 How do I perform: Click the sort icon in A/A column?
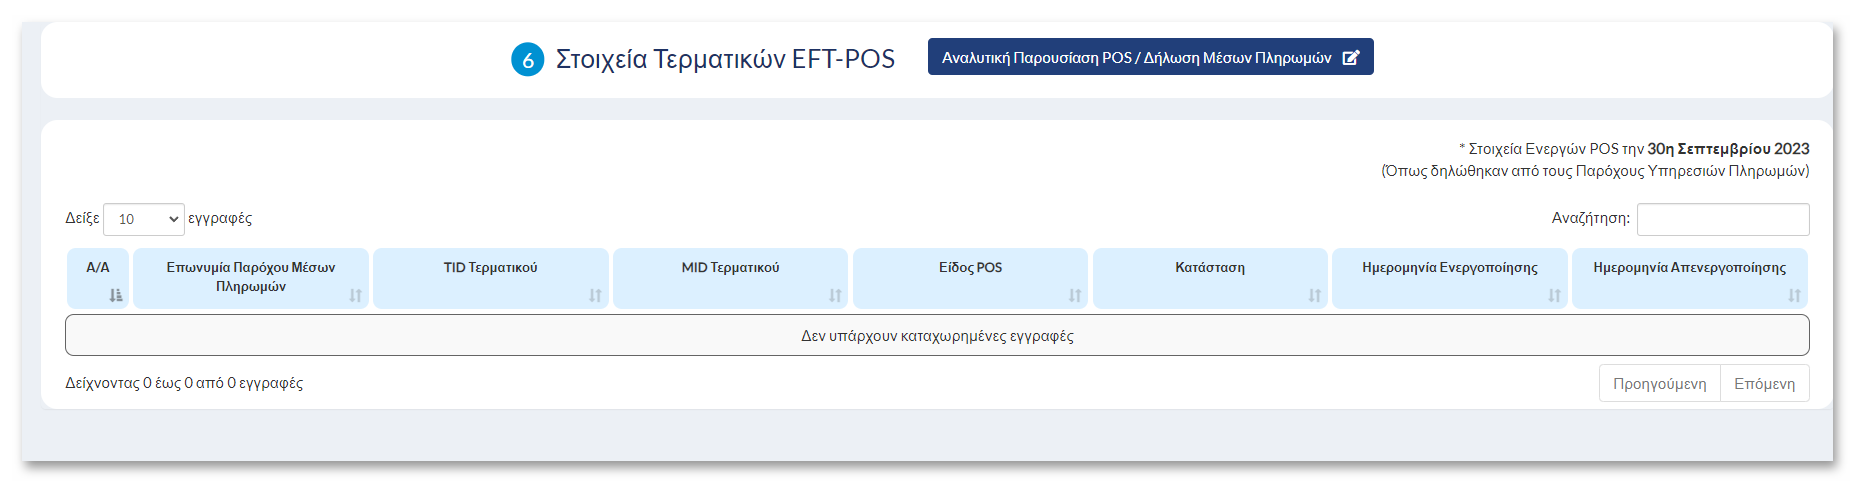point(116,295)
